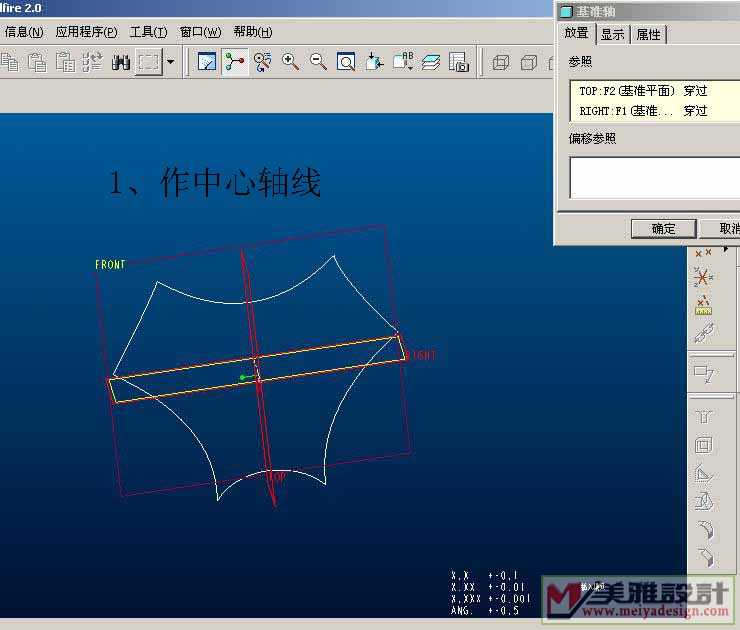740x630 pixels.
Task: Select the dashed box selection tool
Action: 149,62
